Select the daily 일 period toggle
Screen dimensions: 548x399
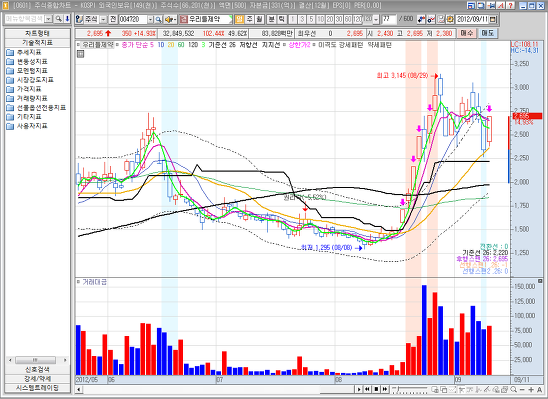[239, 19]
